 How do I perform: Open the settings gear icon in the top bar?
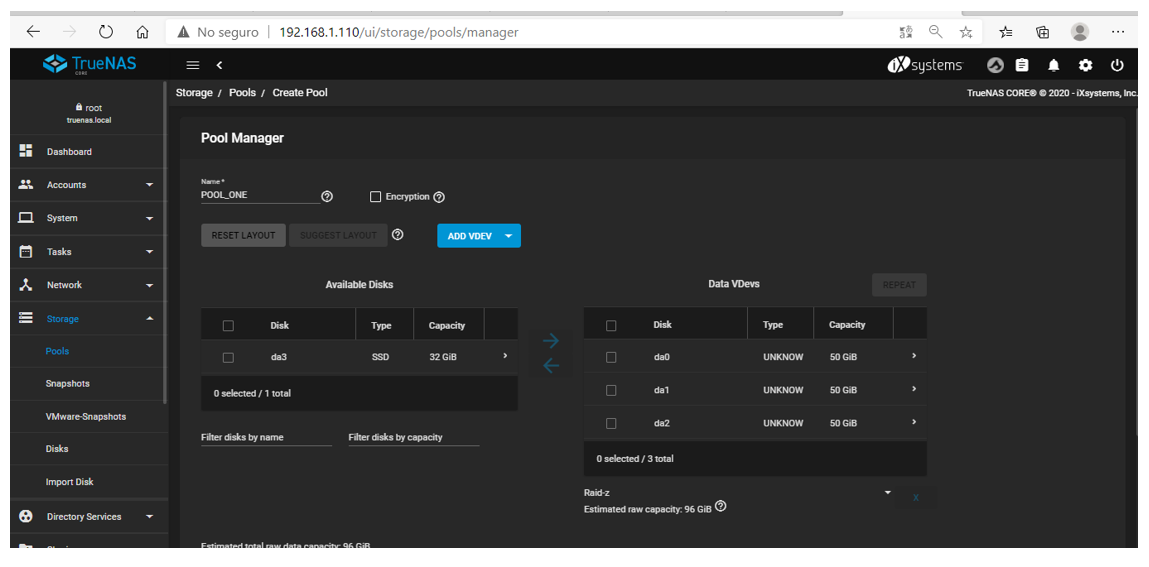tap(1085, 65)
